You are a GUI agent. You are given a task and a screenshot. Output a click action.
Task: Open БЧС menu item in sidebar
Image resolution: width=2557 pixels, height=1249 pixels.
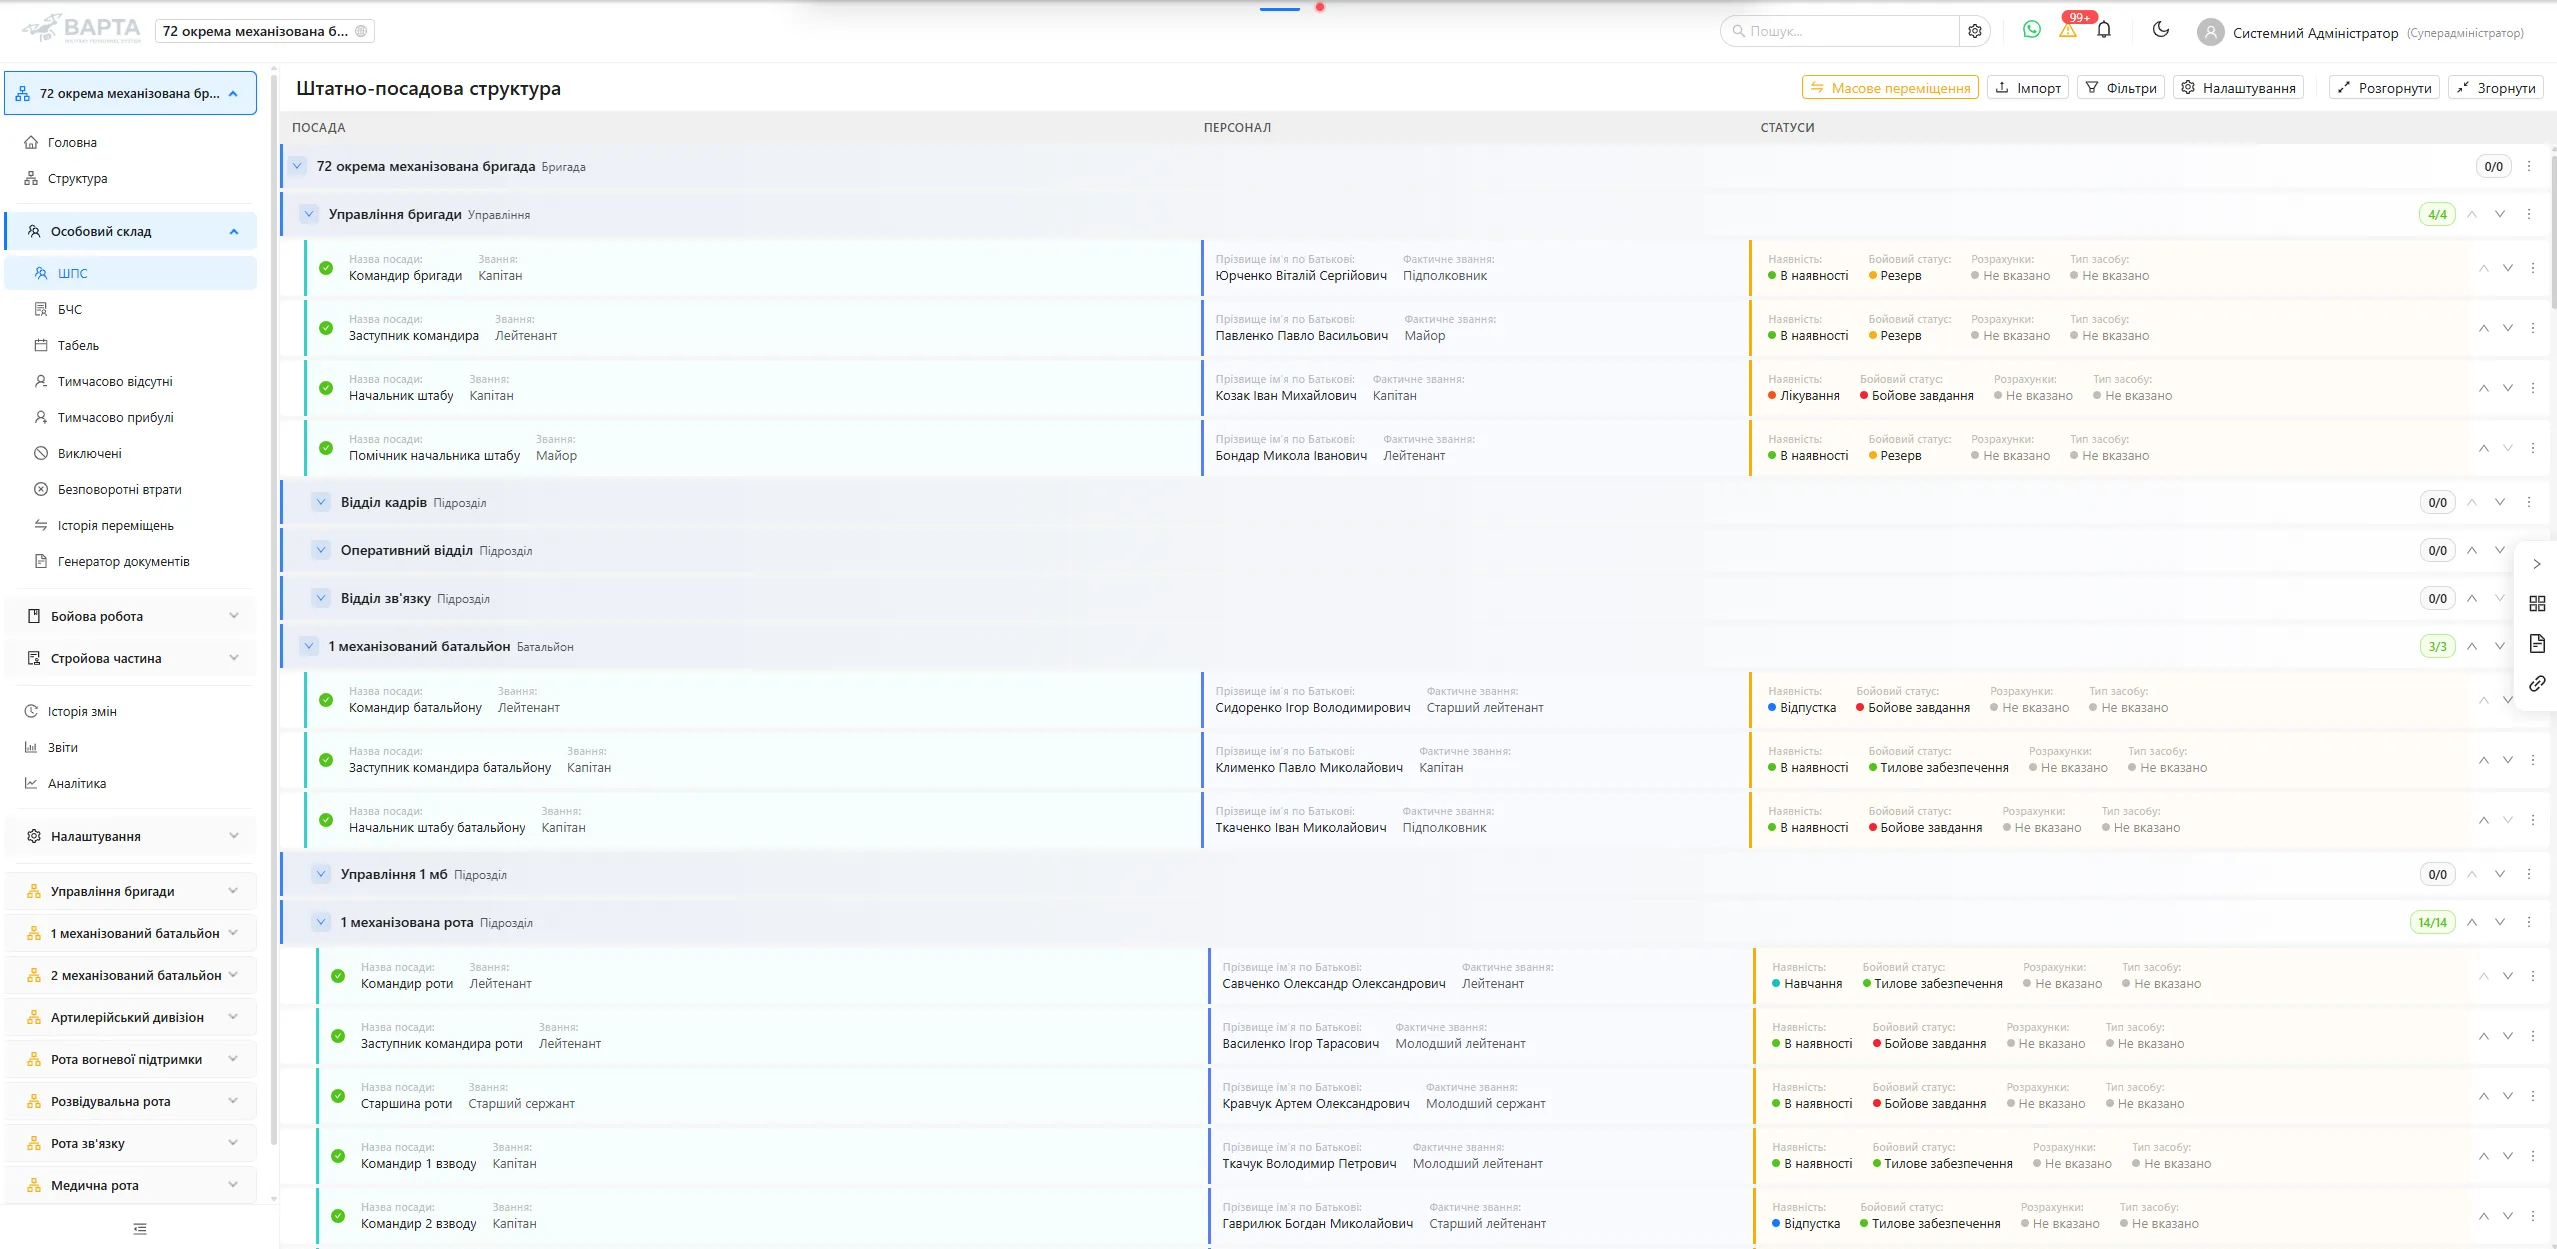[70, 310]
